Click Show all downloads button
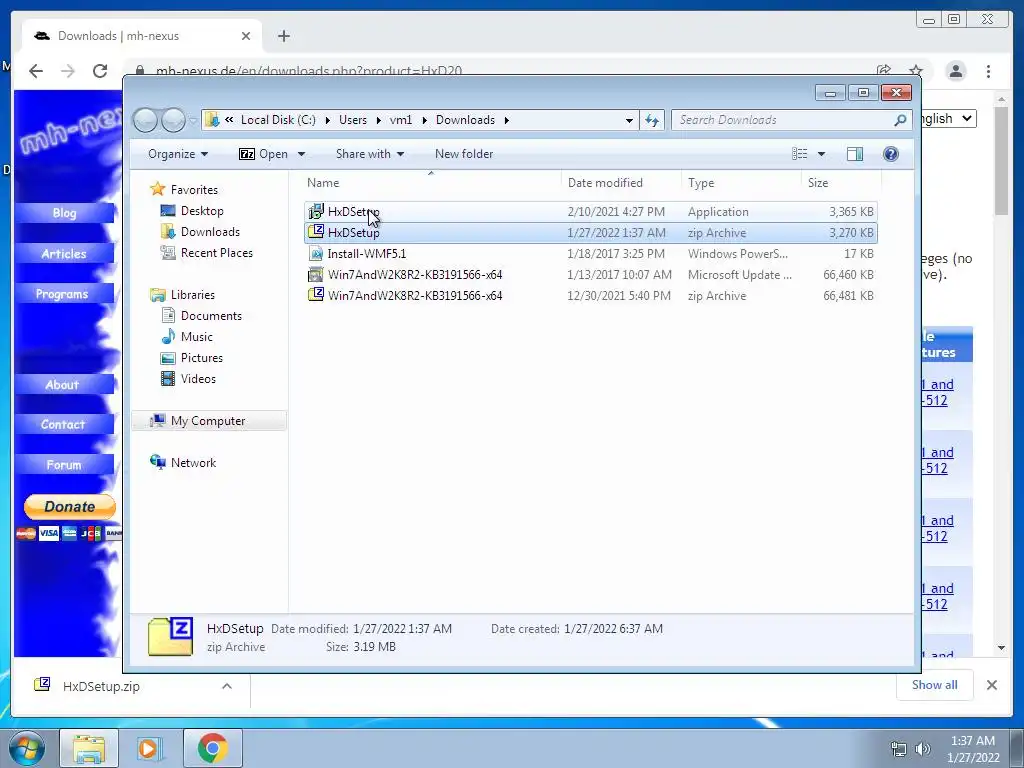The image size is (1024, 768). click(x=935, y=685)
